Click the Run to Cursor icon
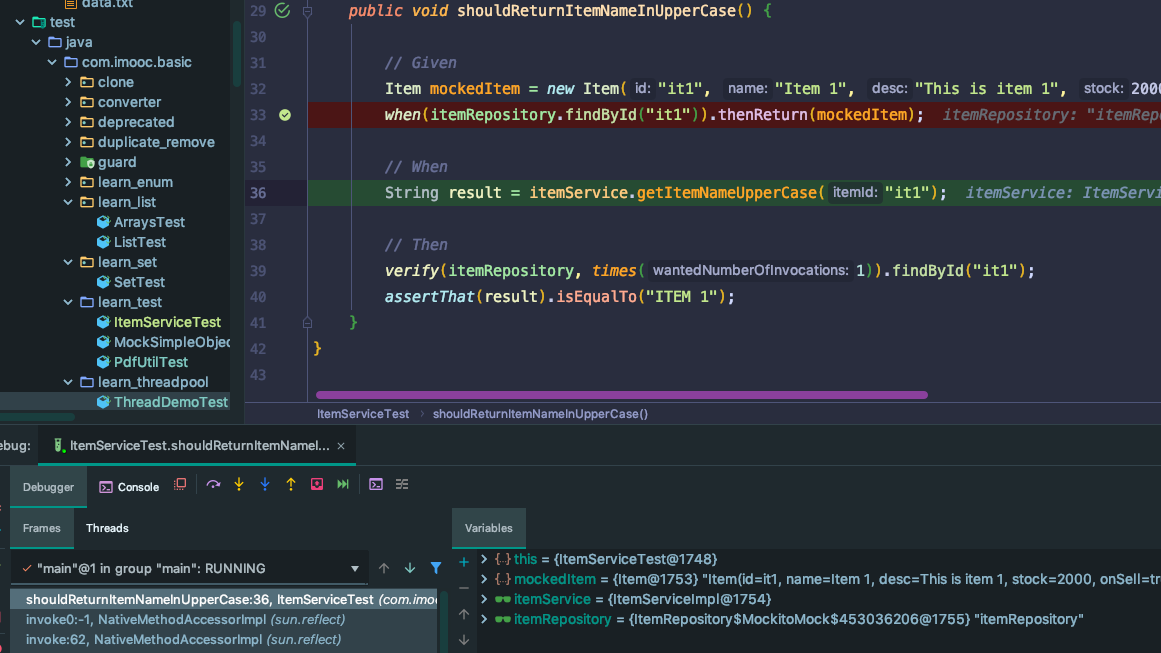 coord(343,485)
